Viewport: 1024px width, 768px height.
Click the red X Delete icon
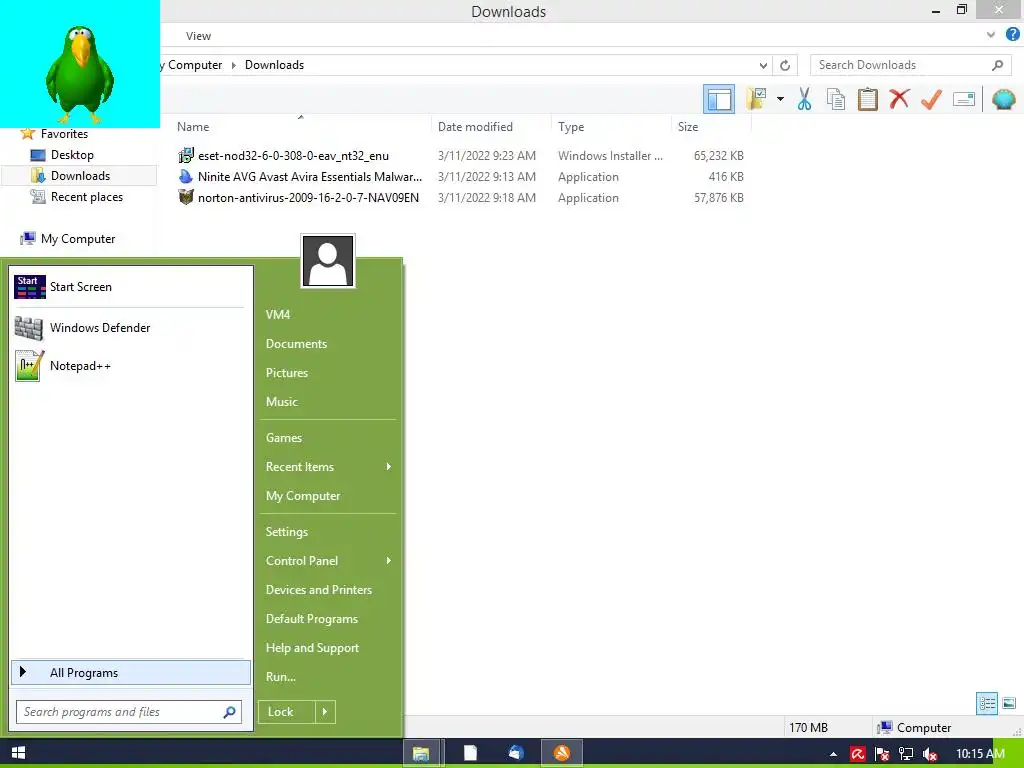(x=899, y=99)
